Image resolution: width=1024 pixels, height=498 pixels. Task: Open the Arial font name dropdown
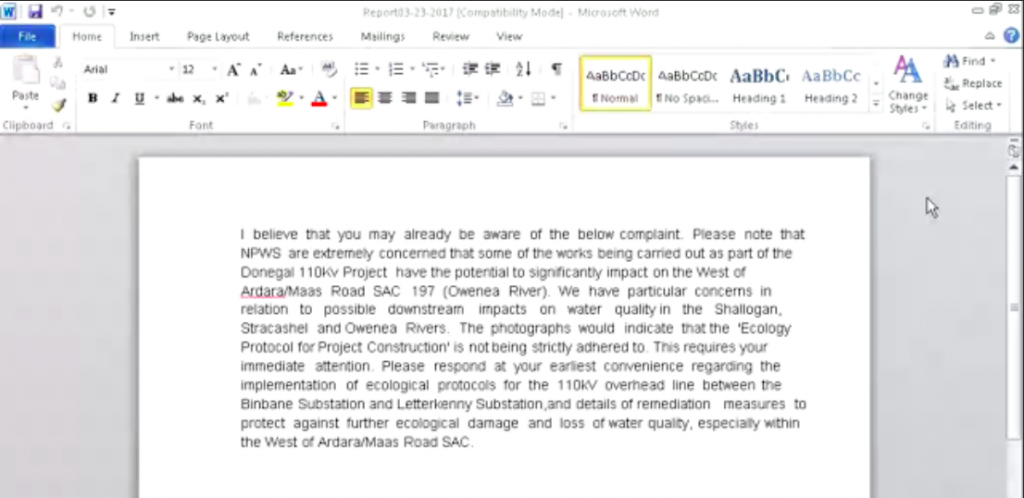(170, 70)
